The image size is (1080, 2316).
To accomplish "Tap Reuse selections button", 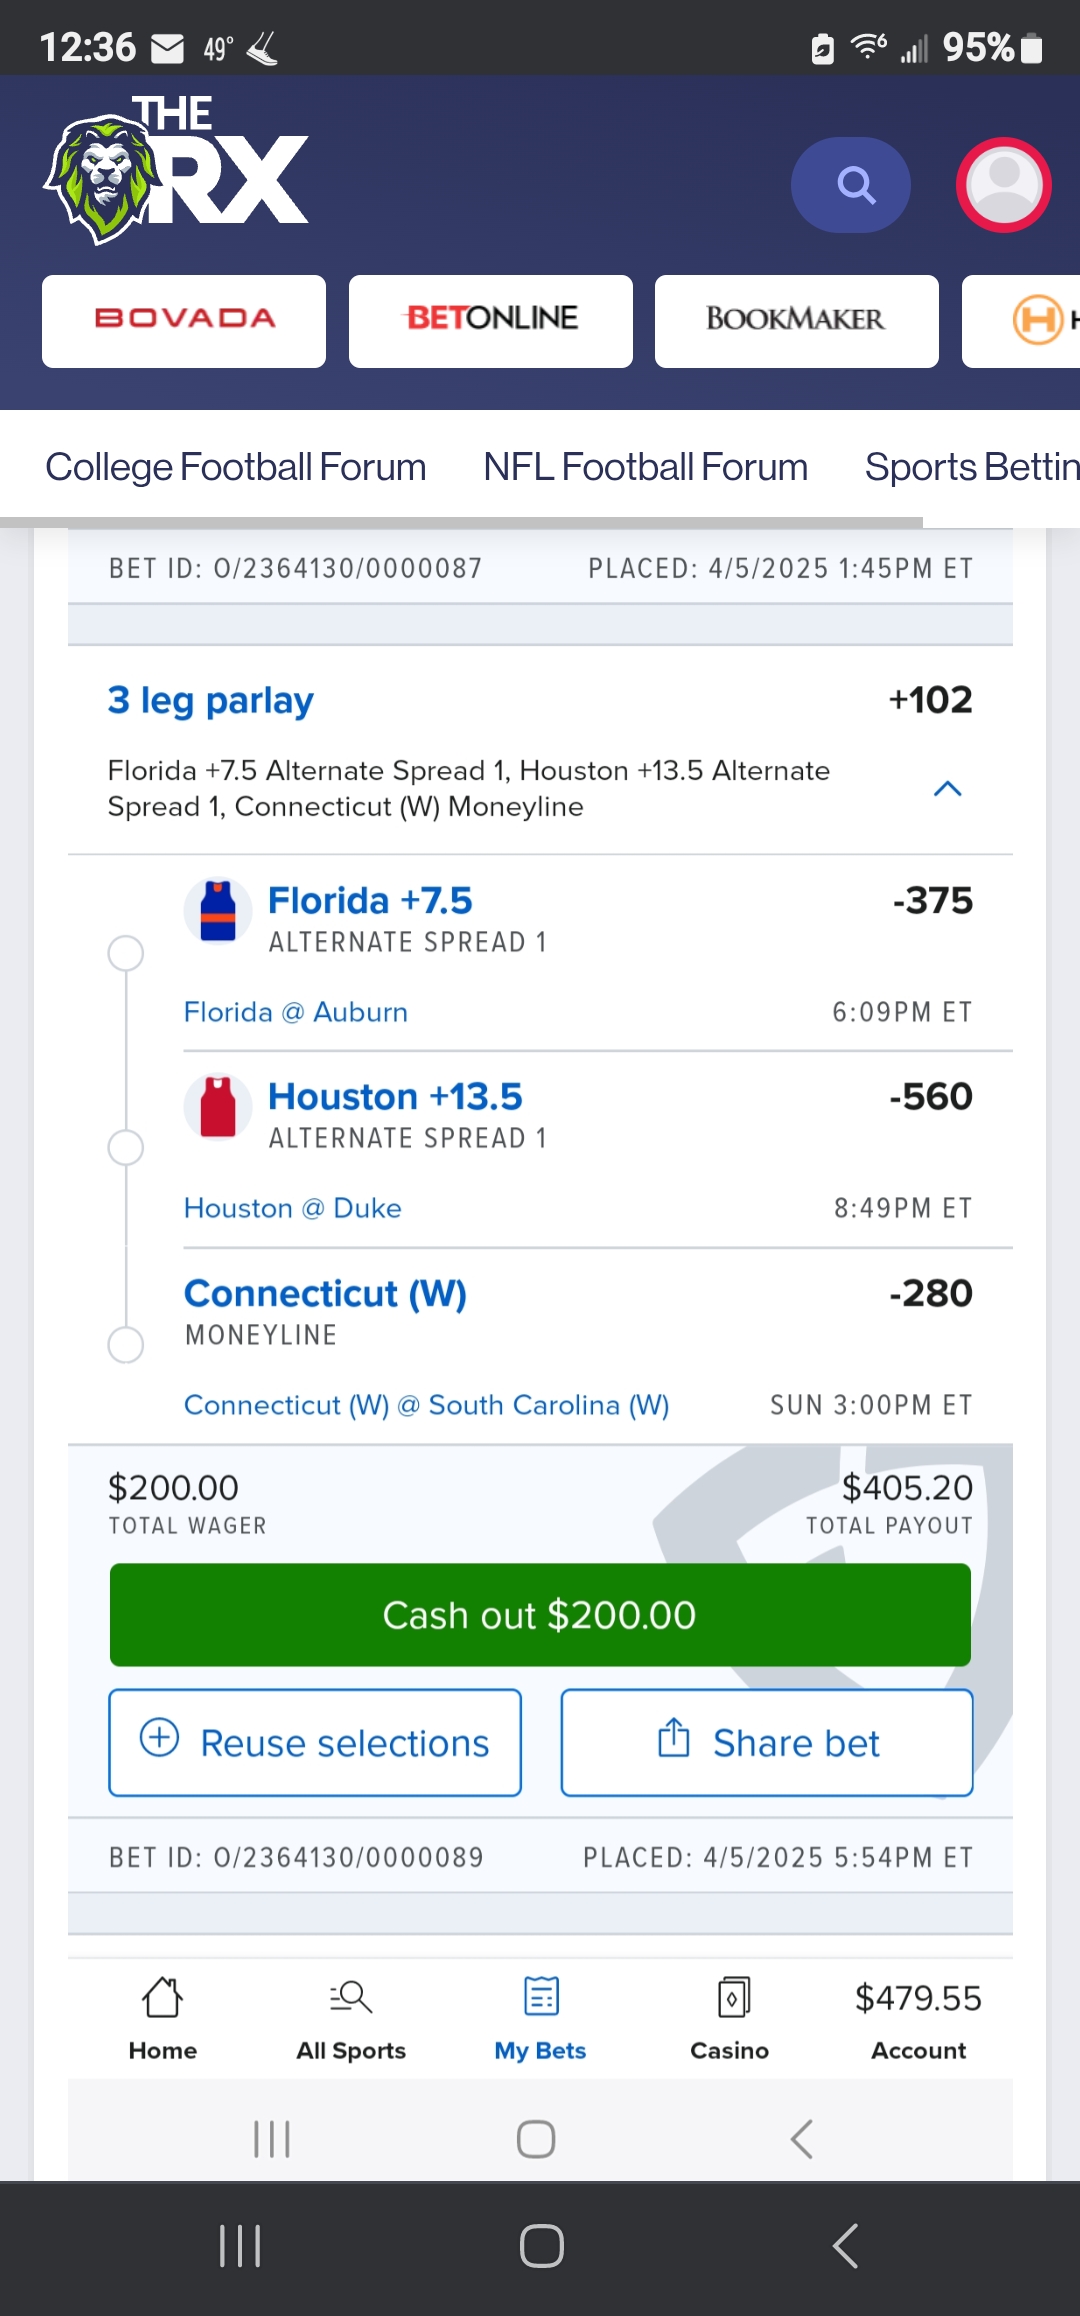I will [315, 1743].
